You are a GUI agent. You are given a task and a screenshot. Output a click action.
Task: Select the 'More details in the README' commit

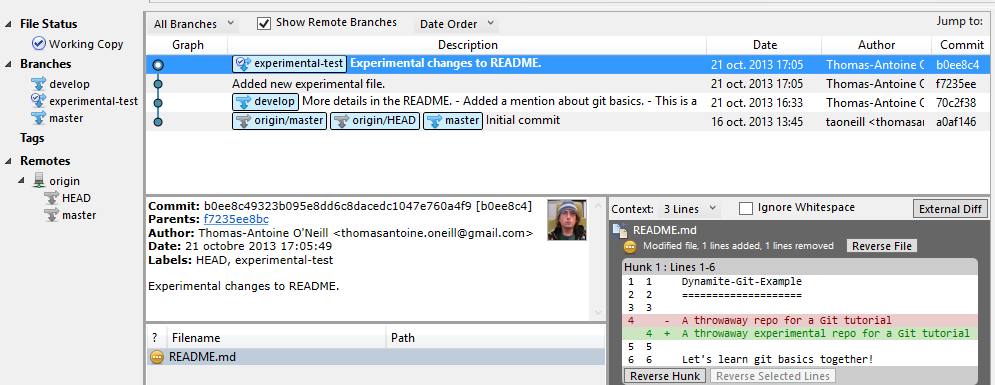pyautogui.click(x=568, y=102)
